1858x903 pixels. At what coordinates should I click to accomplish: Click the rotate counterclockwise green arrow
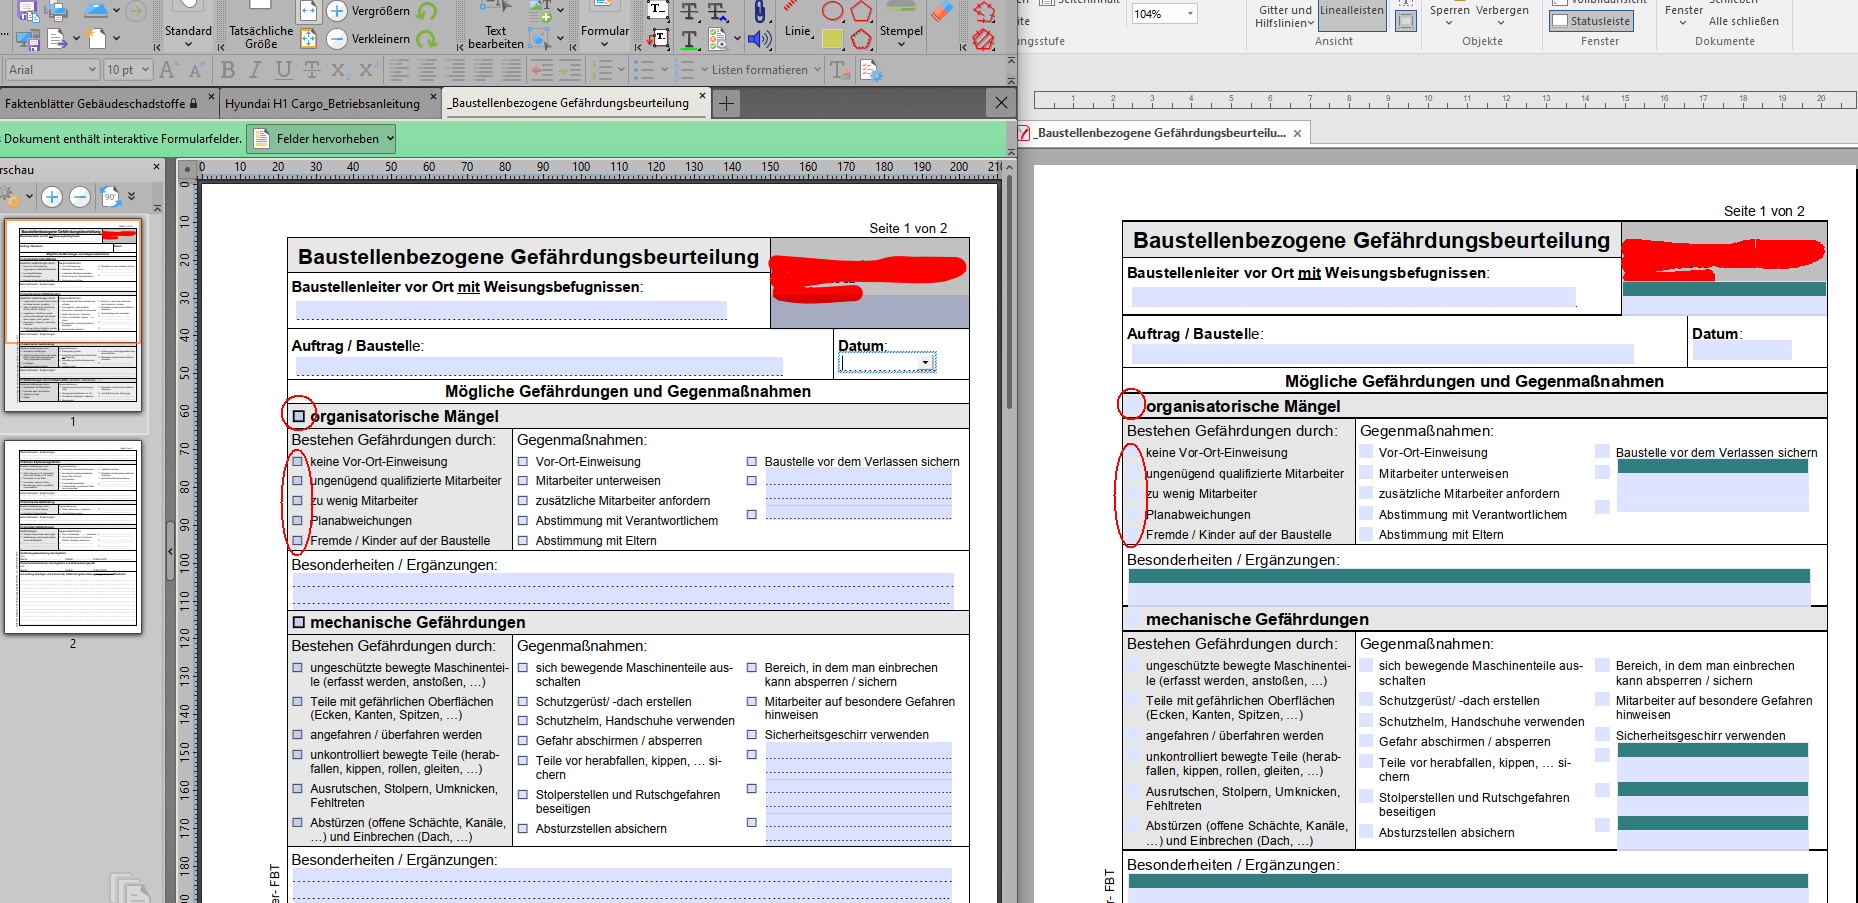(427, 11)
